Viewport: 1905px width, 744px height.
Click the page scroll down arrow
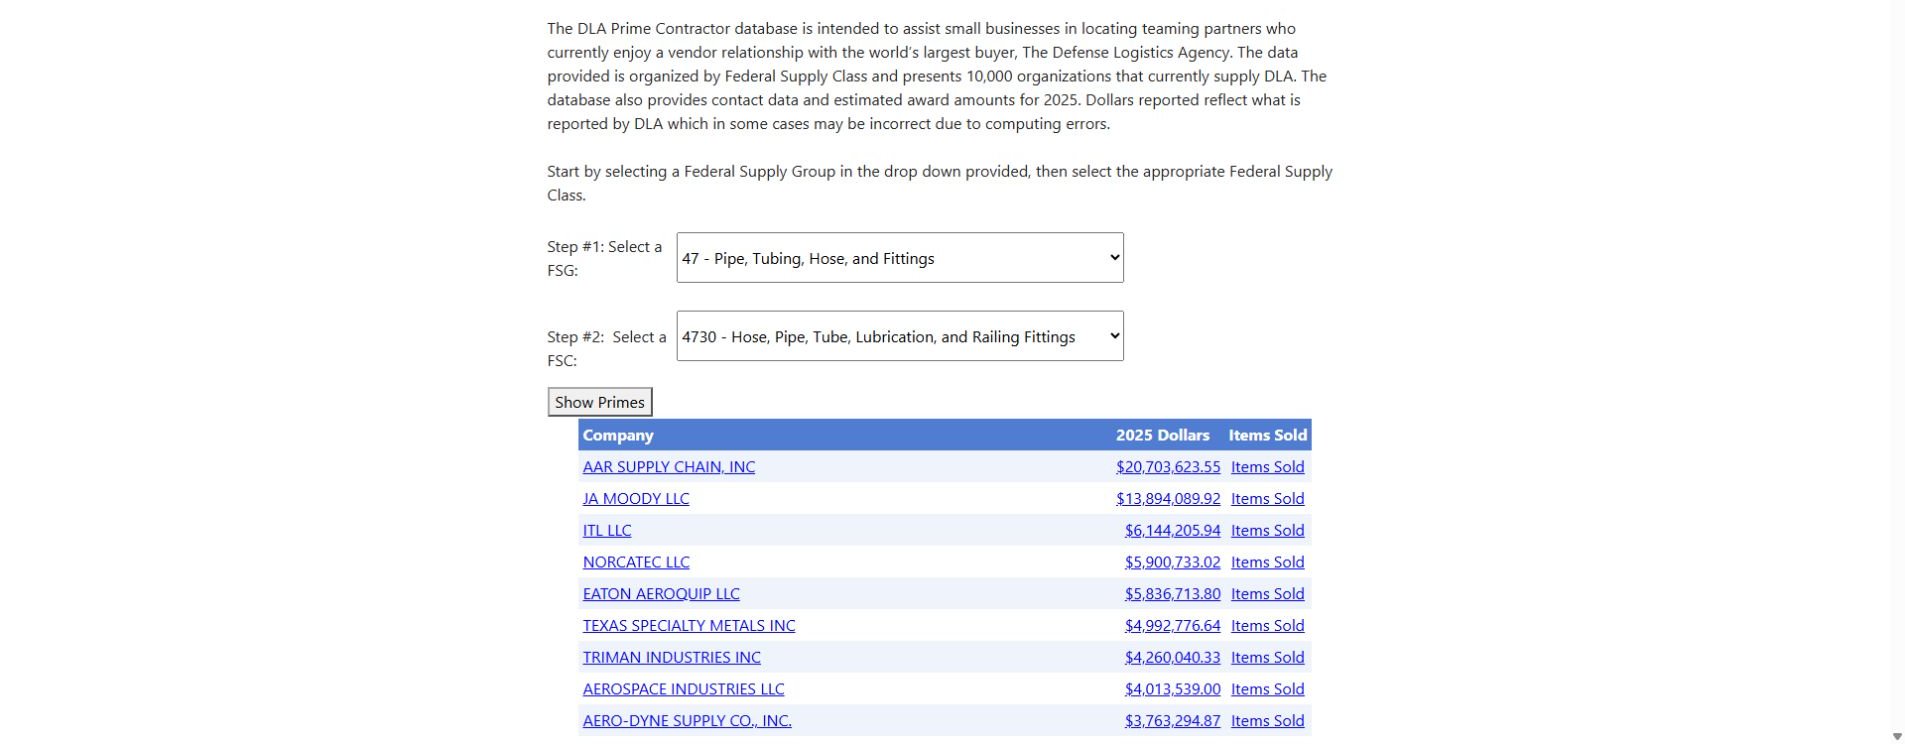point(1897,737)
